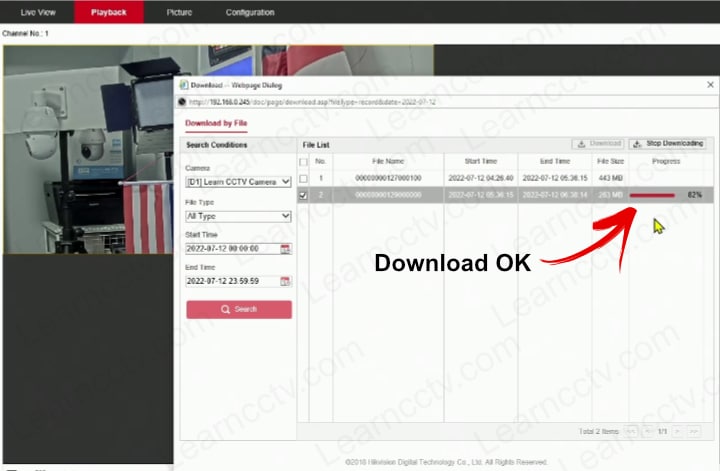
Task: Open the Configuration tab
Action: tap(250, 12)
